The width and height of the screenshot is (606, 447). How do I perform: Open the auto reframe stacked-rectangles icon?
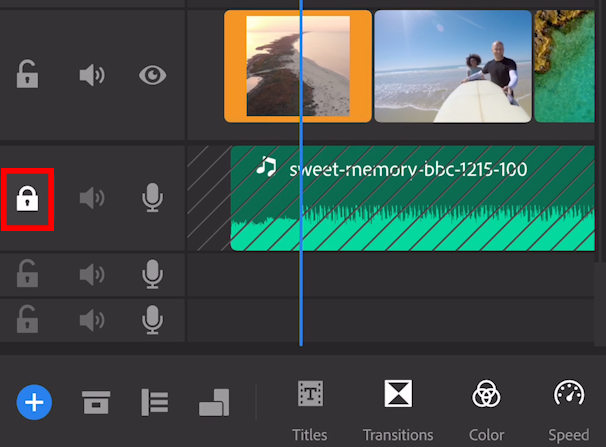click(214, 402)
